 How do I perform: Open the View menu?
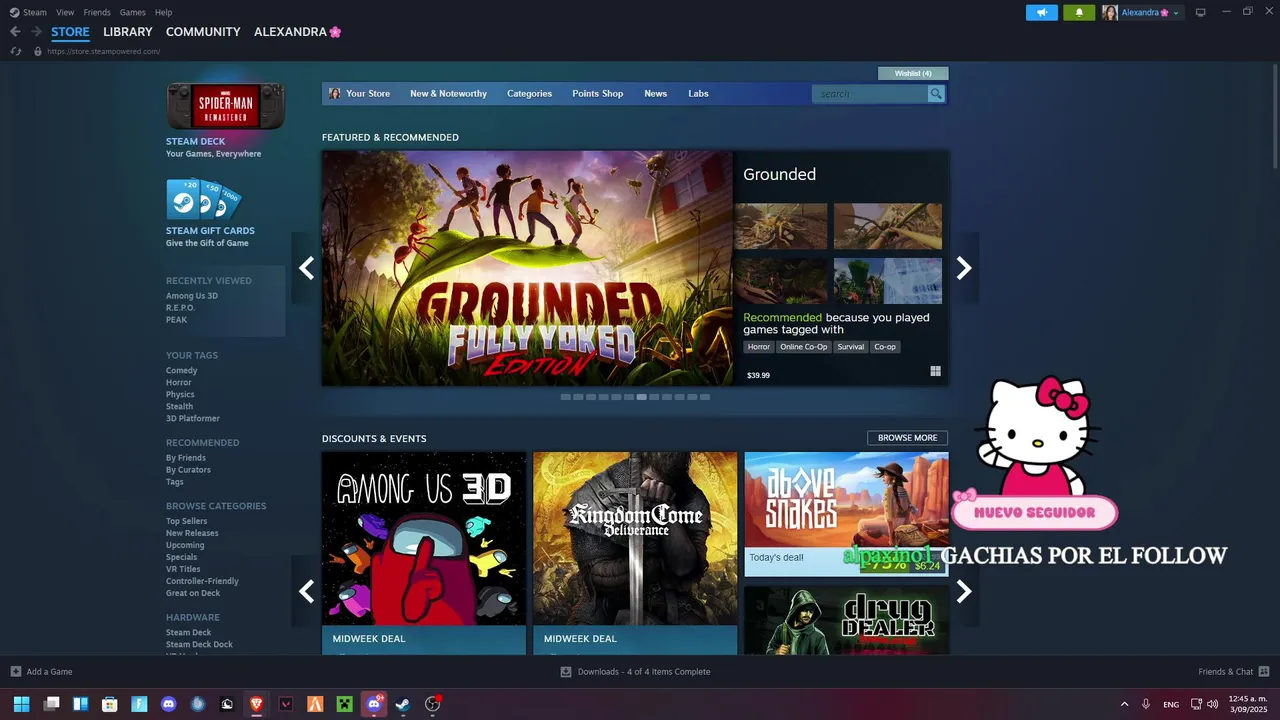(65, 12)
